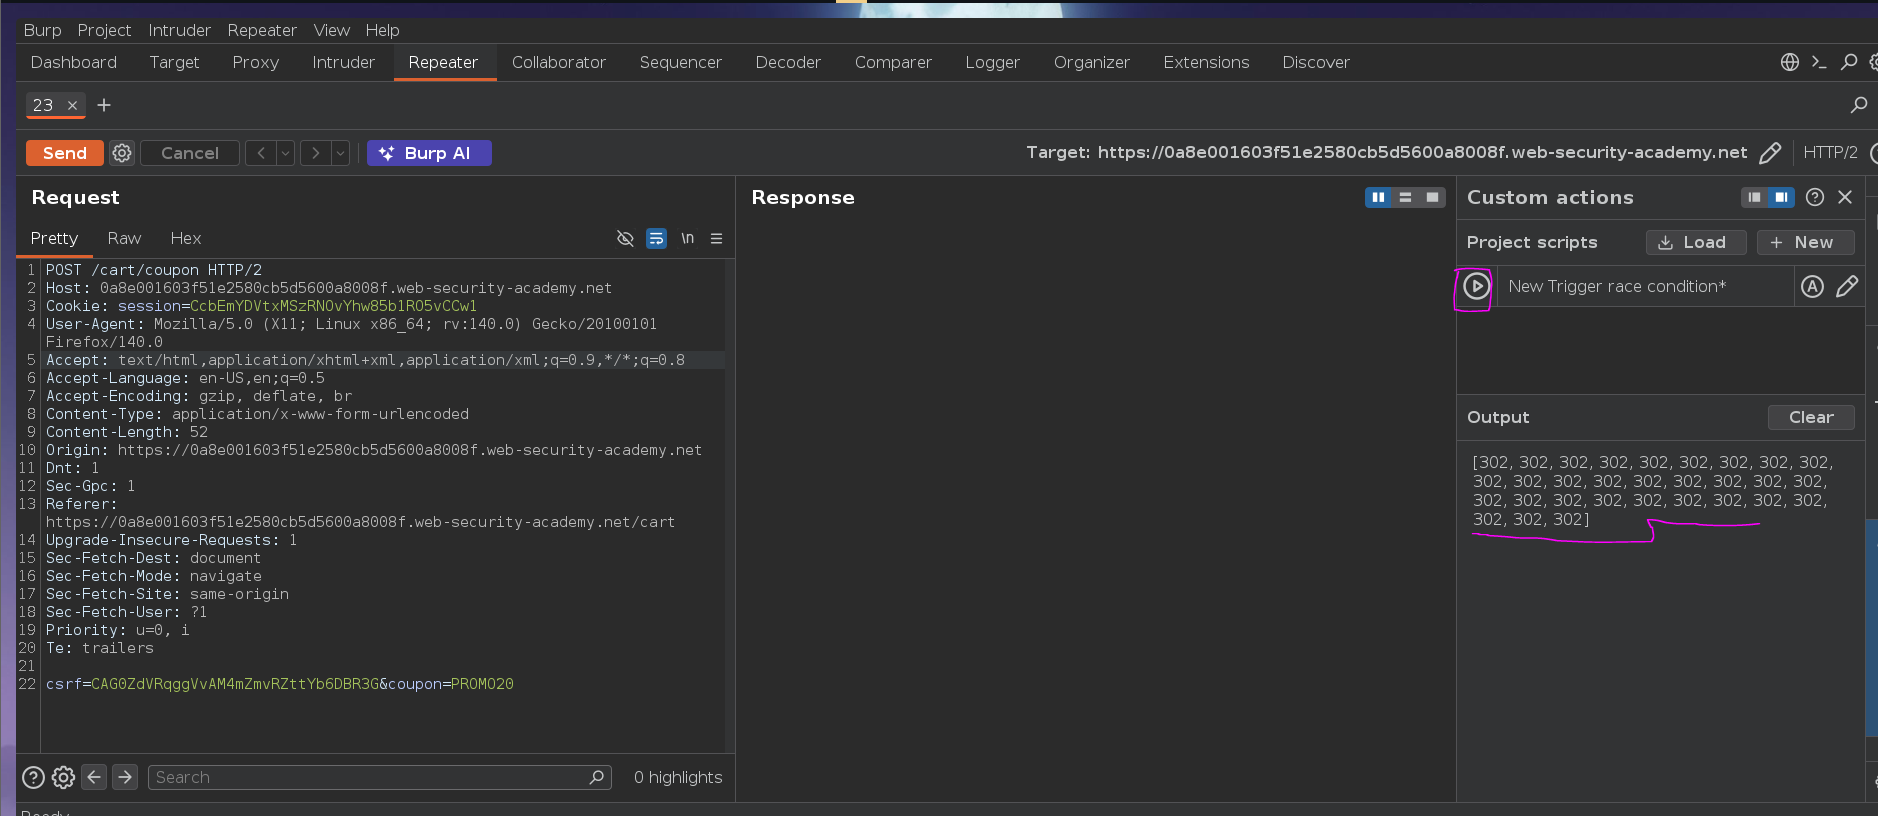
Task: Go to previous request in history
Action: (x=261, y=153)
